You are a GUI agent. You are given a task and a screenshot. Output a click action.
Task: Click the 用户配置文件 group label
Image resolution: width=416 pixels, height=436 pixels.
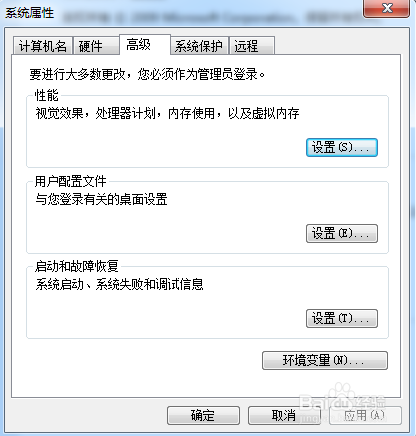tap(71, 181)
